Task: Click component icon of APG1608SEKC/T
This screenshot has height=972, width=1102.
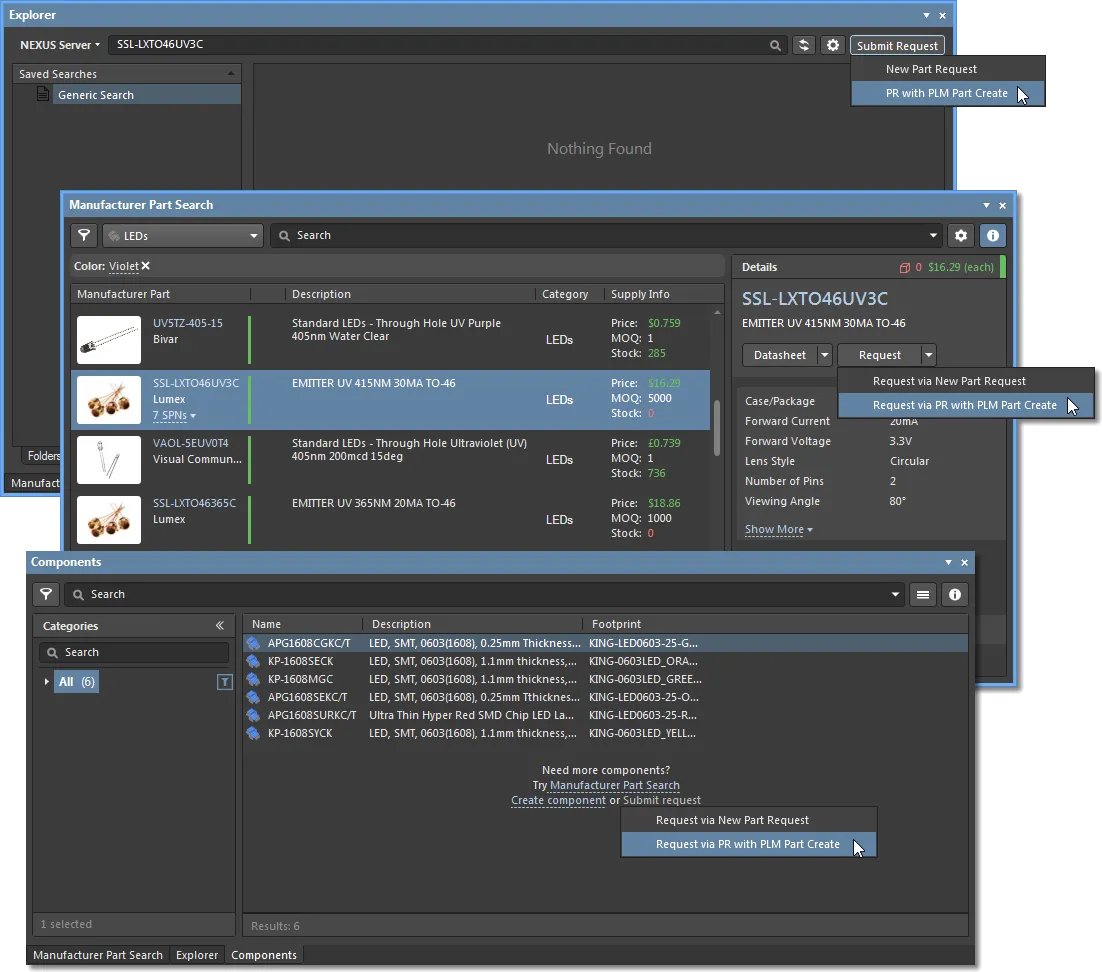Action: [253, 697]
